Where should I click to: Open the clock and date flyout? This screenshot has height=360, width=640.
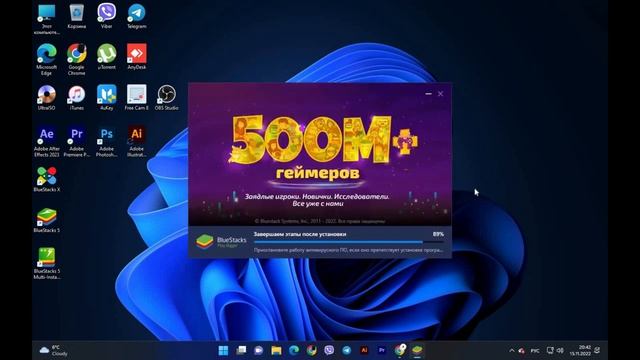[x=580, y=350]
